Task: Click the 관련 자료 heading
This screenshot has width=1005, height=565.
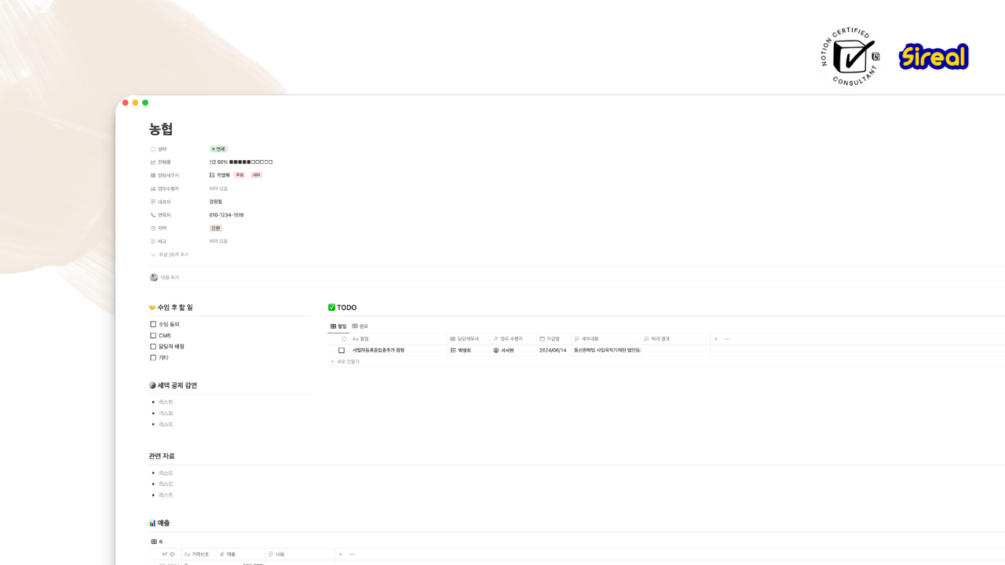Action: coord(162,456)
